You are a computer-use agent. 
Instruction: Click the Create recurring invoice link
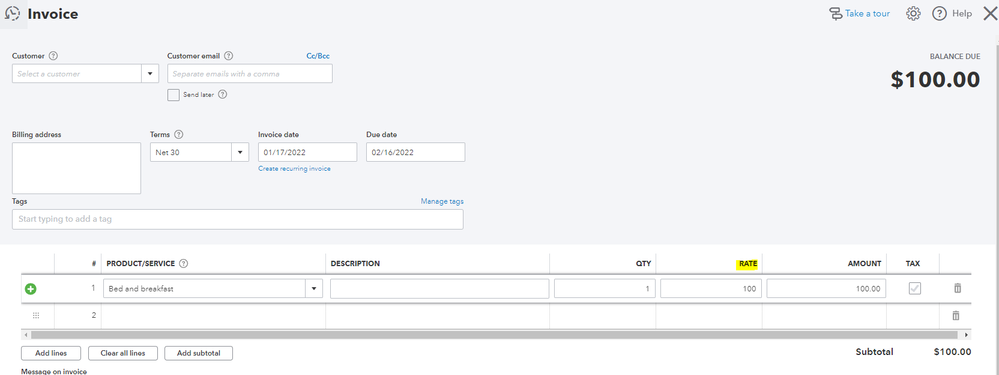click(294, 169)
